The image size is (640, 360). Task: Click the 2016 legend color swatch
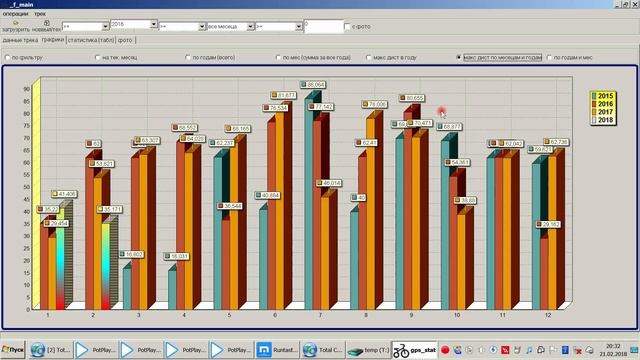(x=594, y=104)
